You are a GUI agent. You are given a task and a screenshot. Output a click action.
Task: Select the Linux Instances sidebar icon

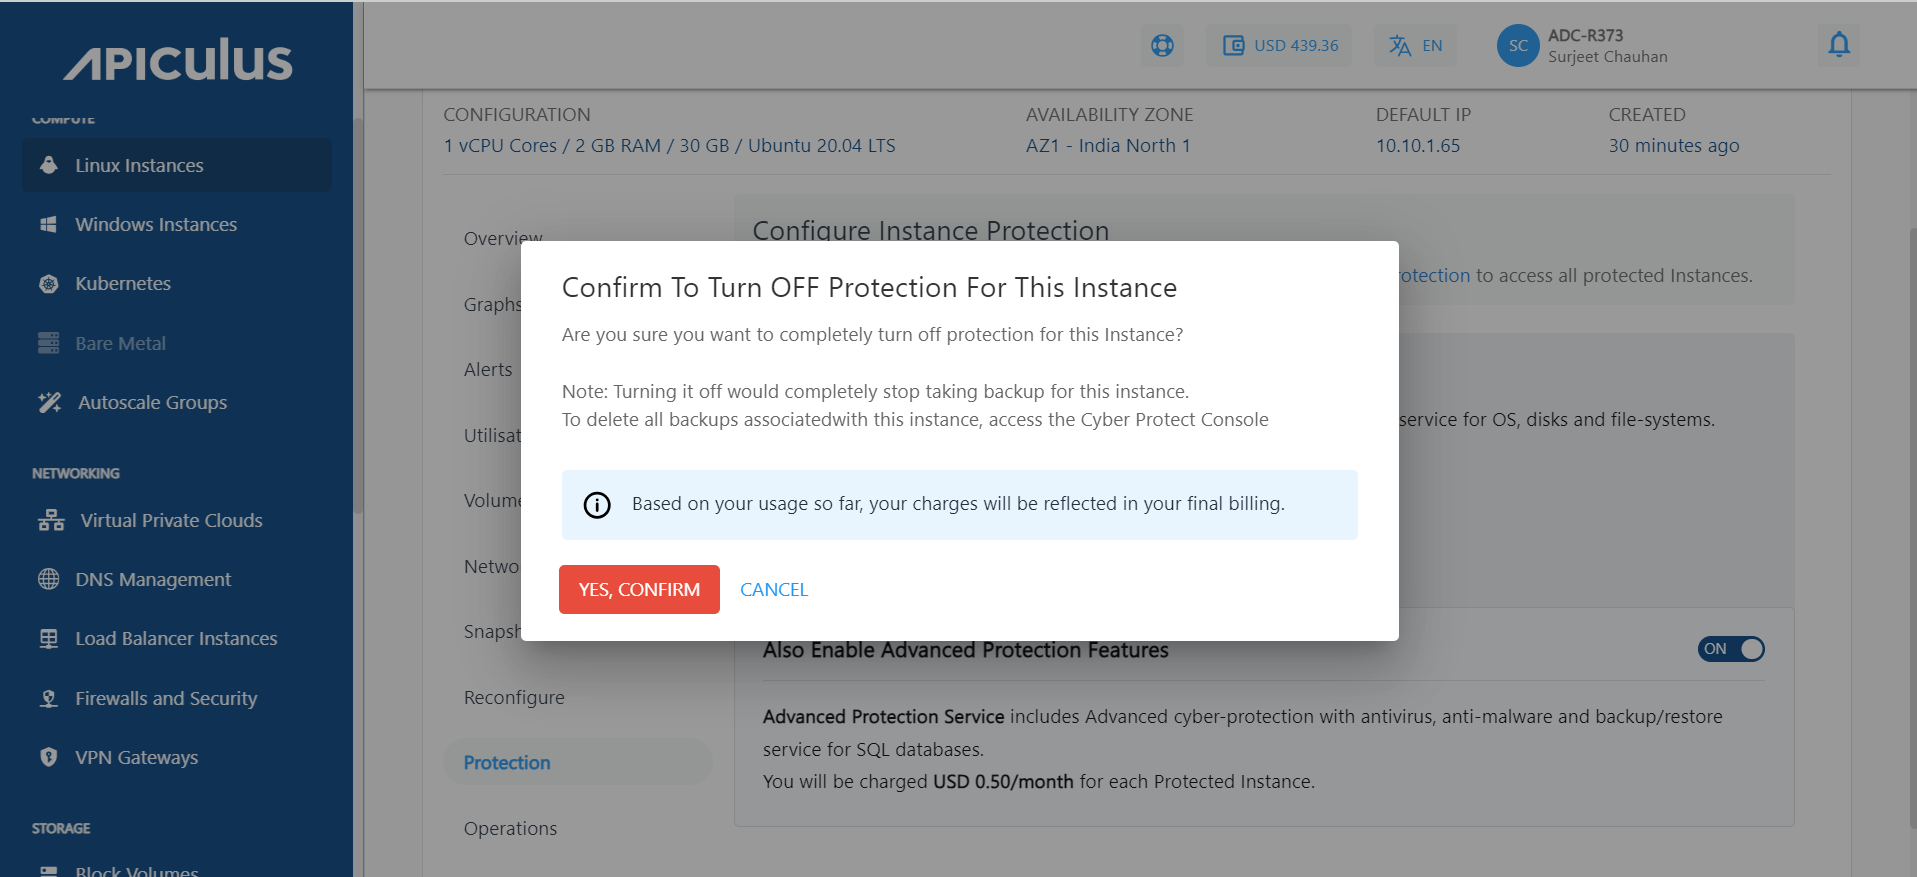click(x=48, y=165)
